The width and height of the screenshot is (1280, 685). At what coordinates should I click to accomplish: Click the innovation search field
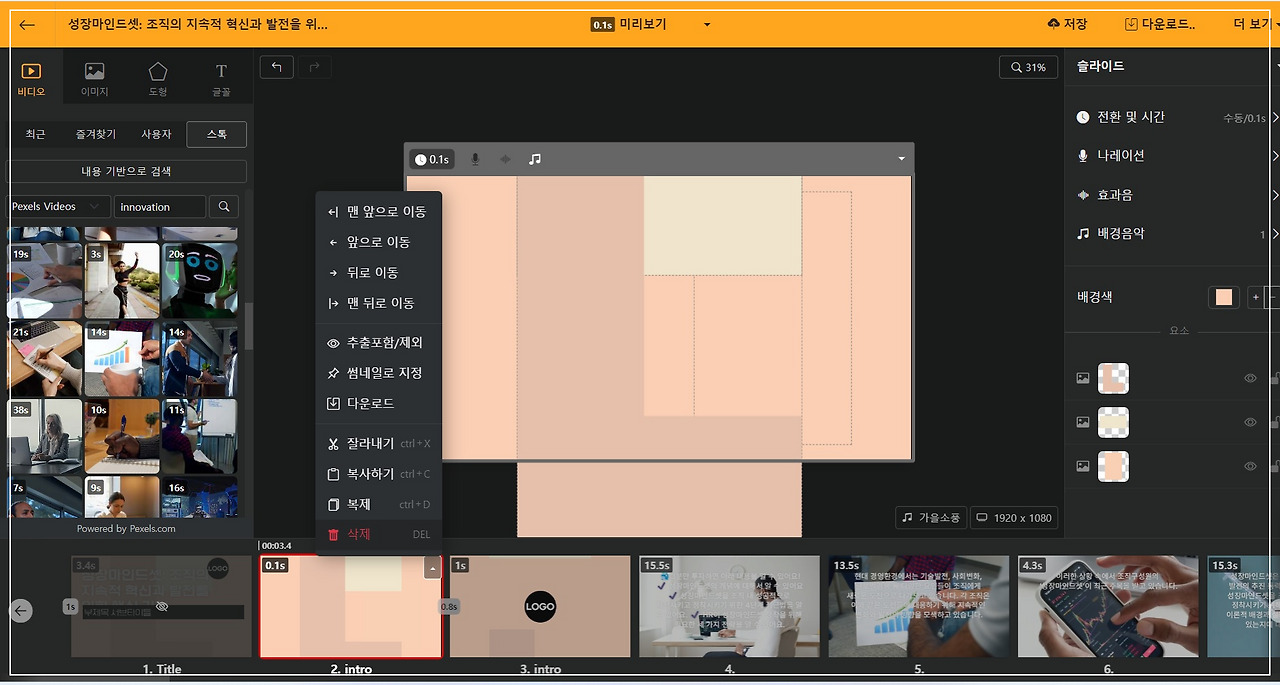click(x=160, y=206)
